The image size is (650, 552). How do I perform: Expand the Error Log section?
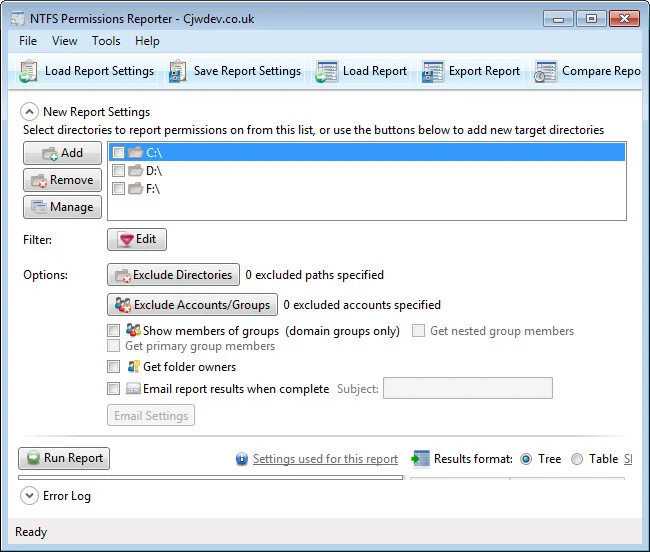[x=29, y=496]
